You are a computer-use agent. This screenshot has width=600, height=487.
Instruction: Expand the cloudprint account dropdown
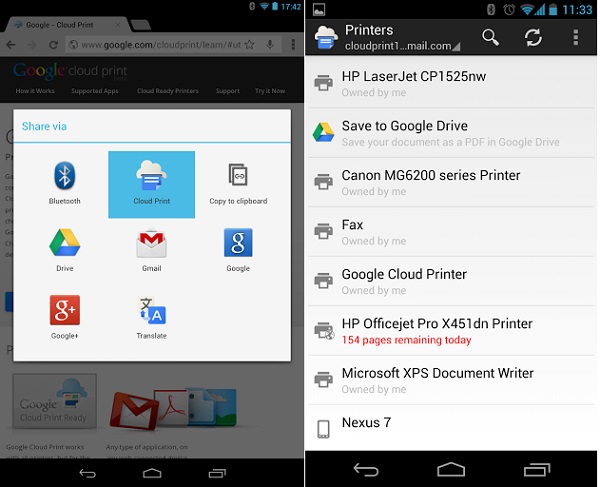pyautogui.click(x=402, y=46)
